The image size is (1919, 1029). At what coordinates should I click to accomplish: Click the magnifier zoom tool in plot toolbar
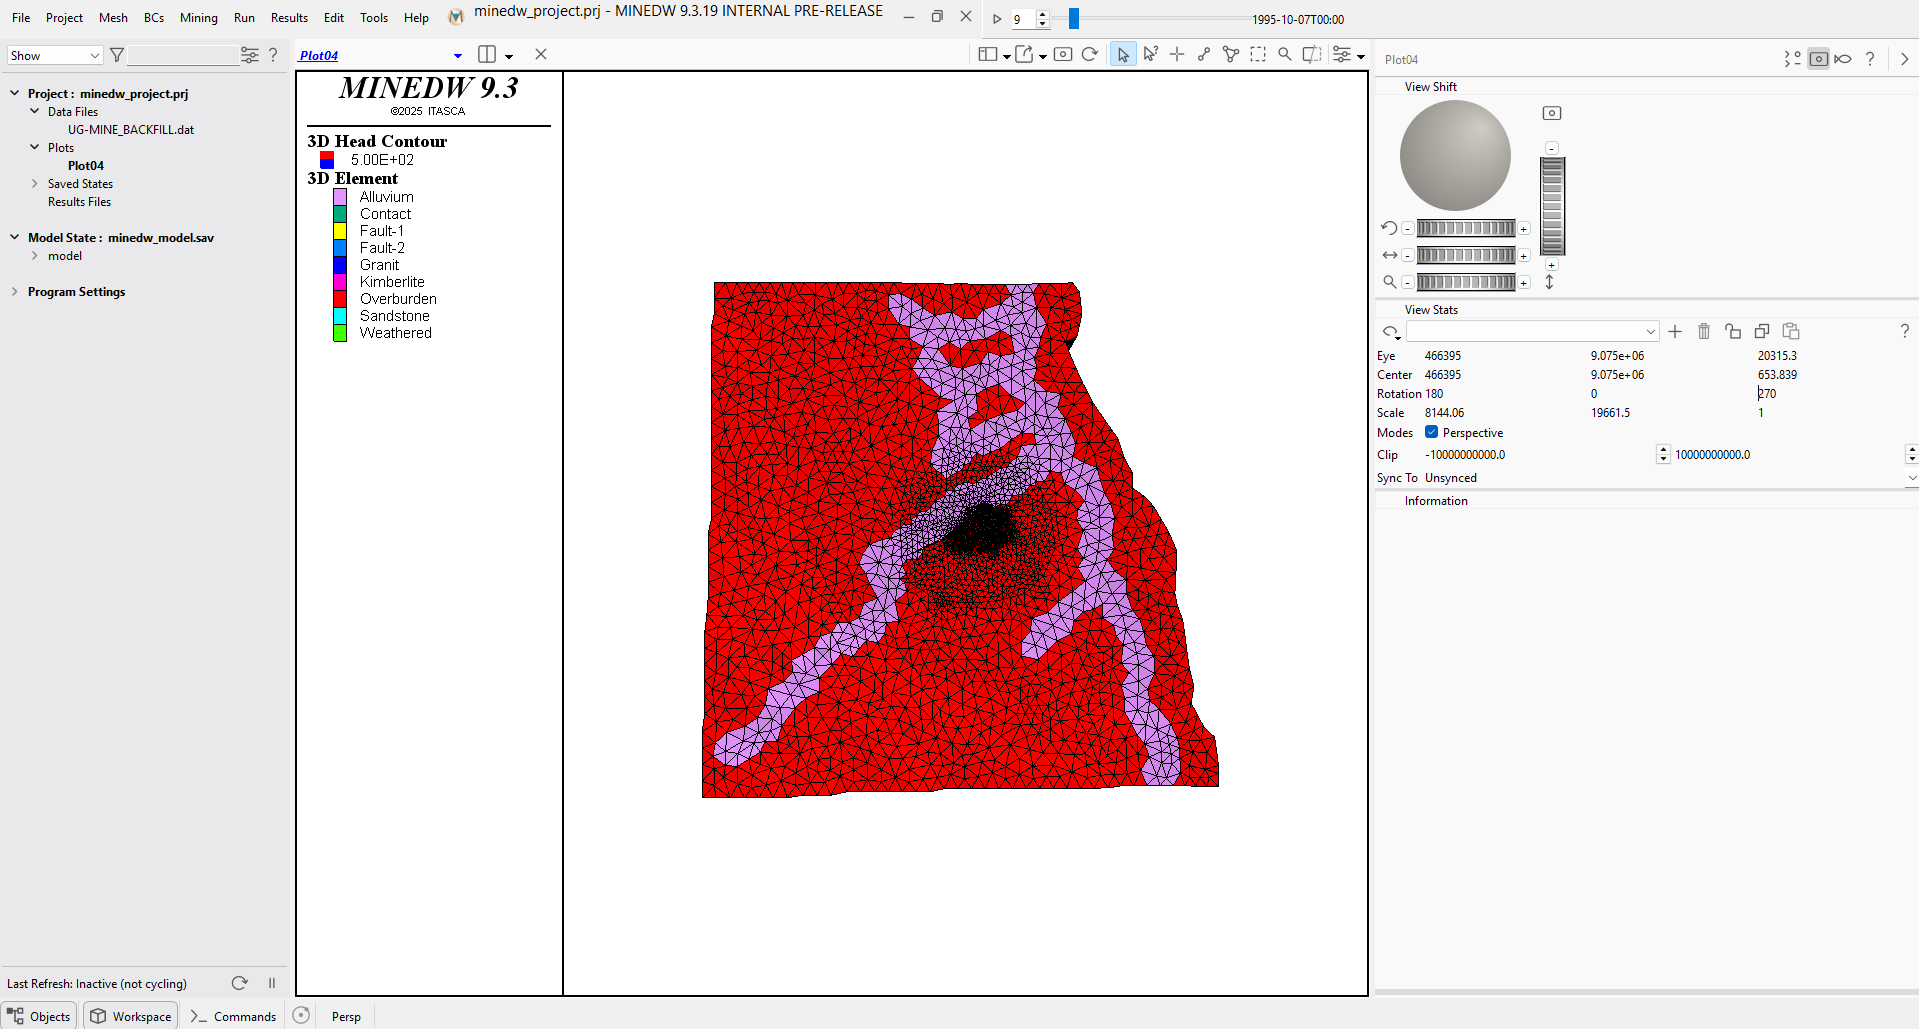pyautogui.click(x=1285, y=55)
